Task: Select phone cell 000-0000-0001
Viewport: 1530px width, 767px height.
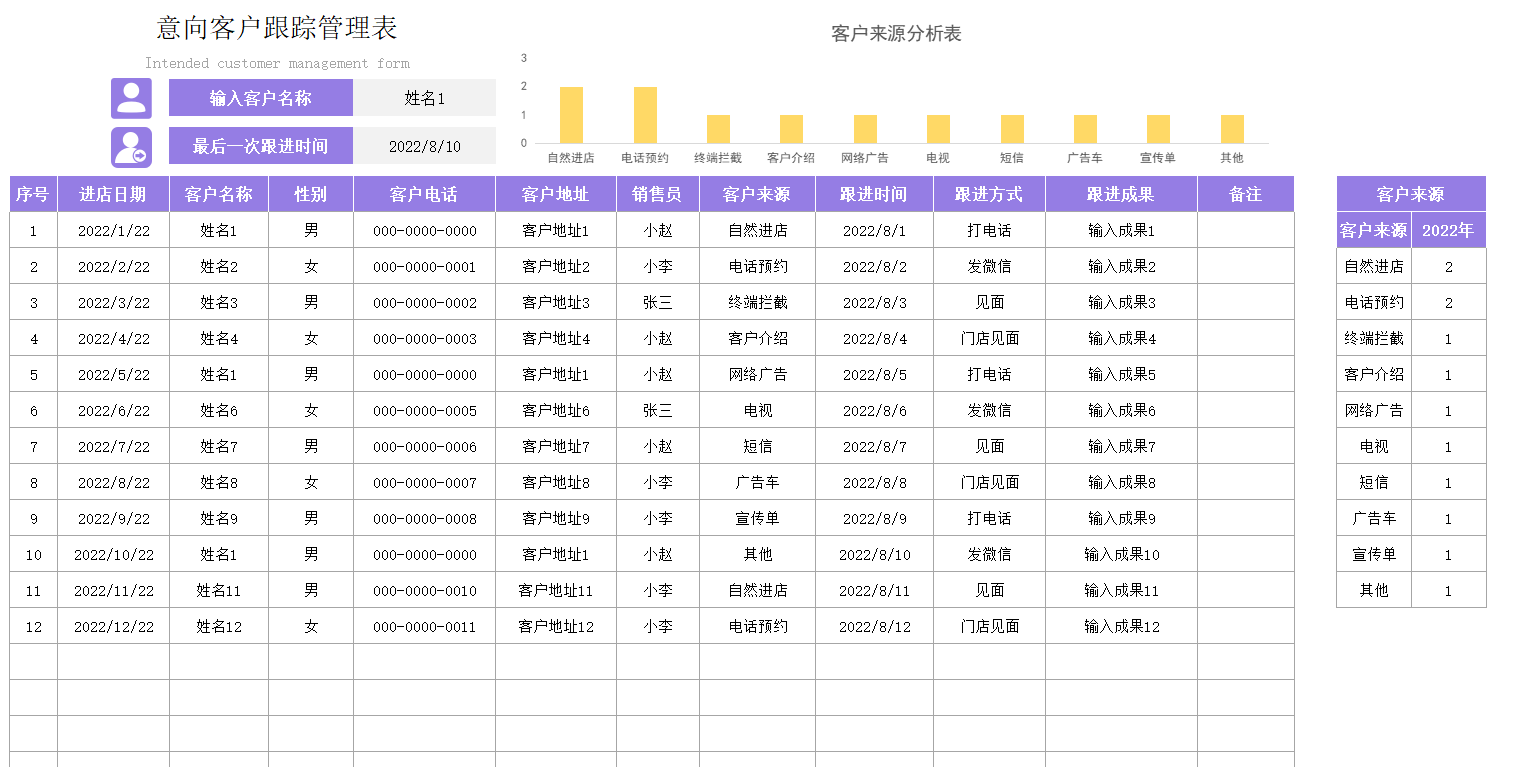Action: [424, 266]
